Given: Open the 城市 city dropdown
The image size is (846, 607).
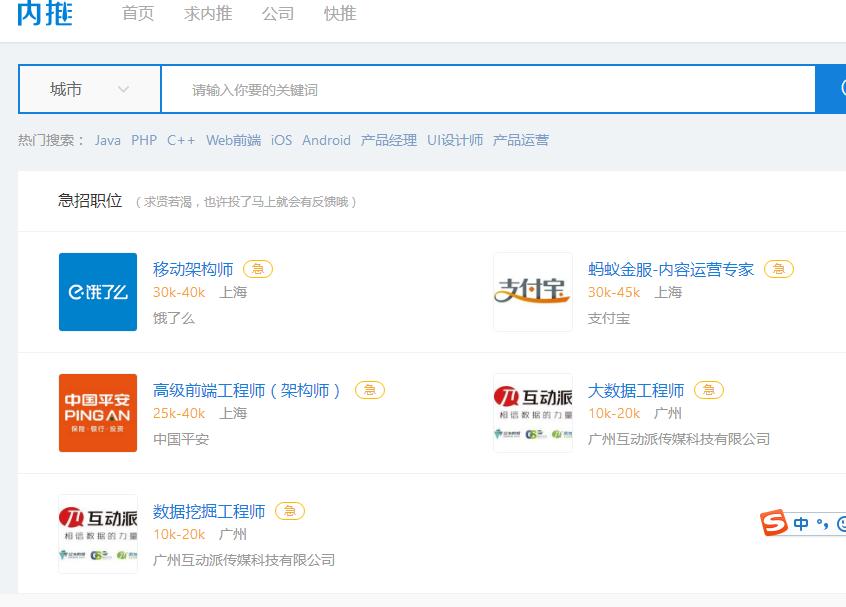Looking at the screenshot, I should 88,88.
